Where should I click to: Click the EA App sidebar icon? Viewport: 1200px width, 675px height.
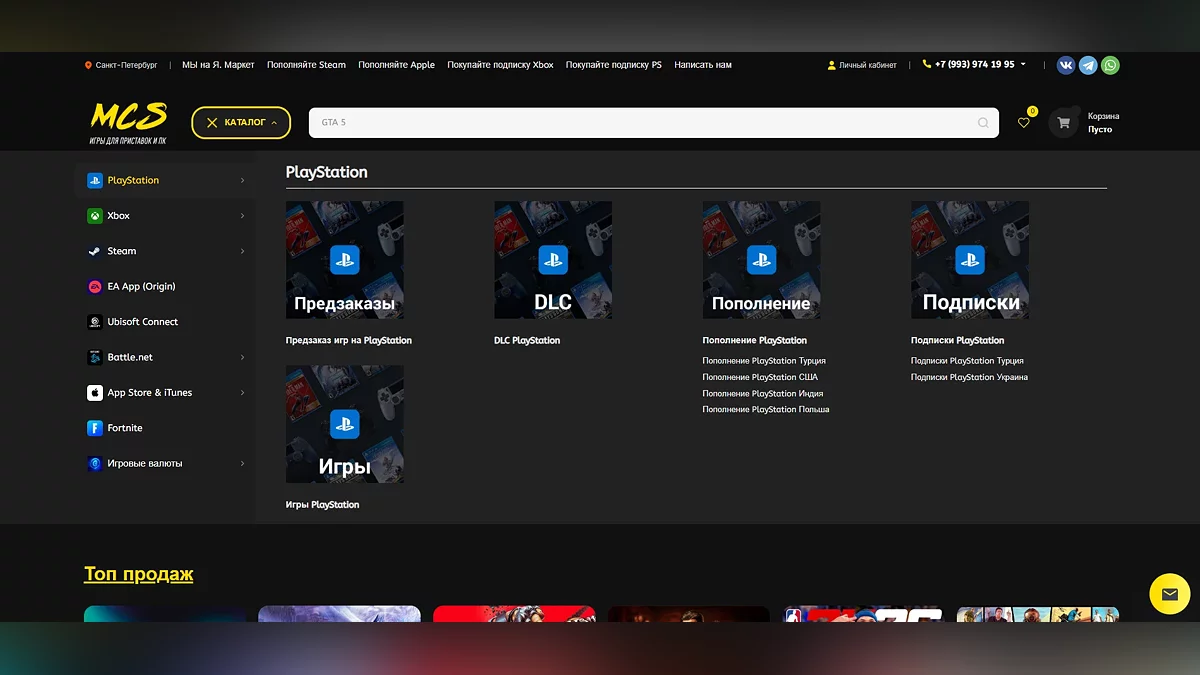click(x=94, y=287)
